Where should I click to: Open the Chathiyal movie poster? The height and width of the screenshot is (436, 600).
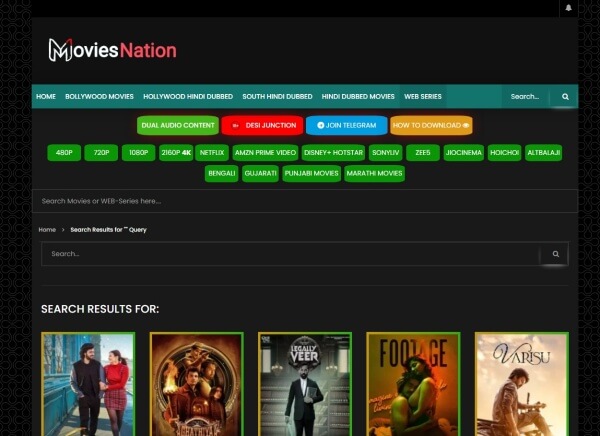(196, 384)
